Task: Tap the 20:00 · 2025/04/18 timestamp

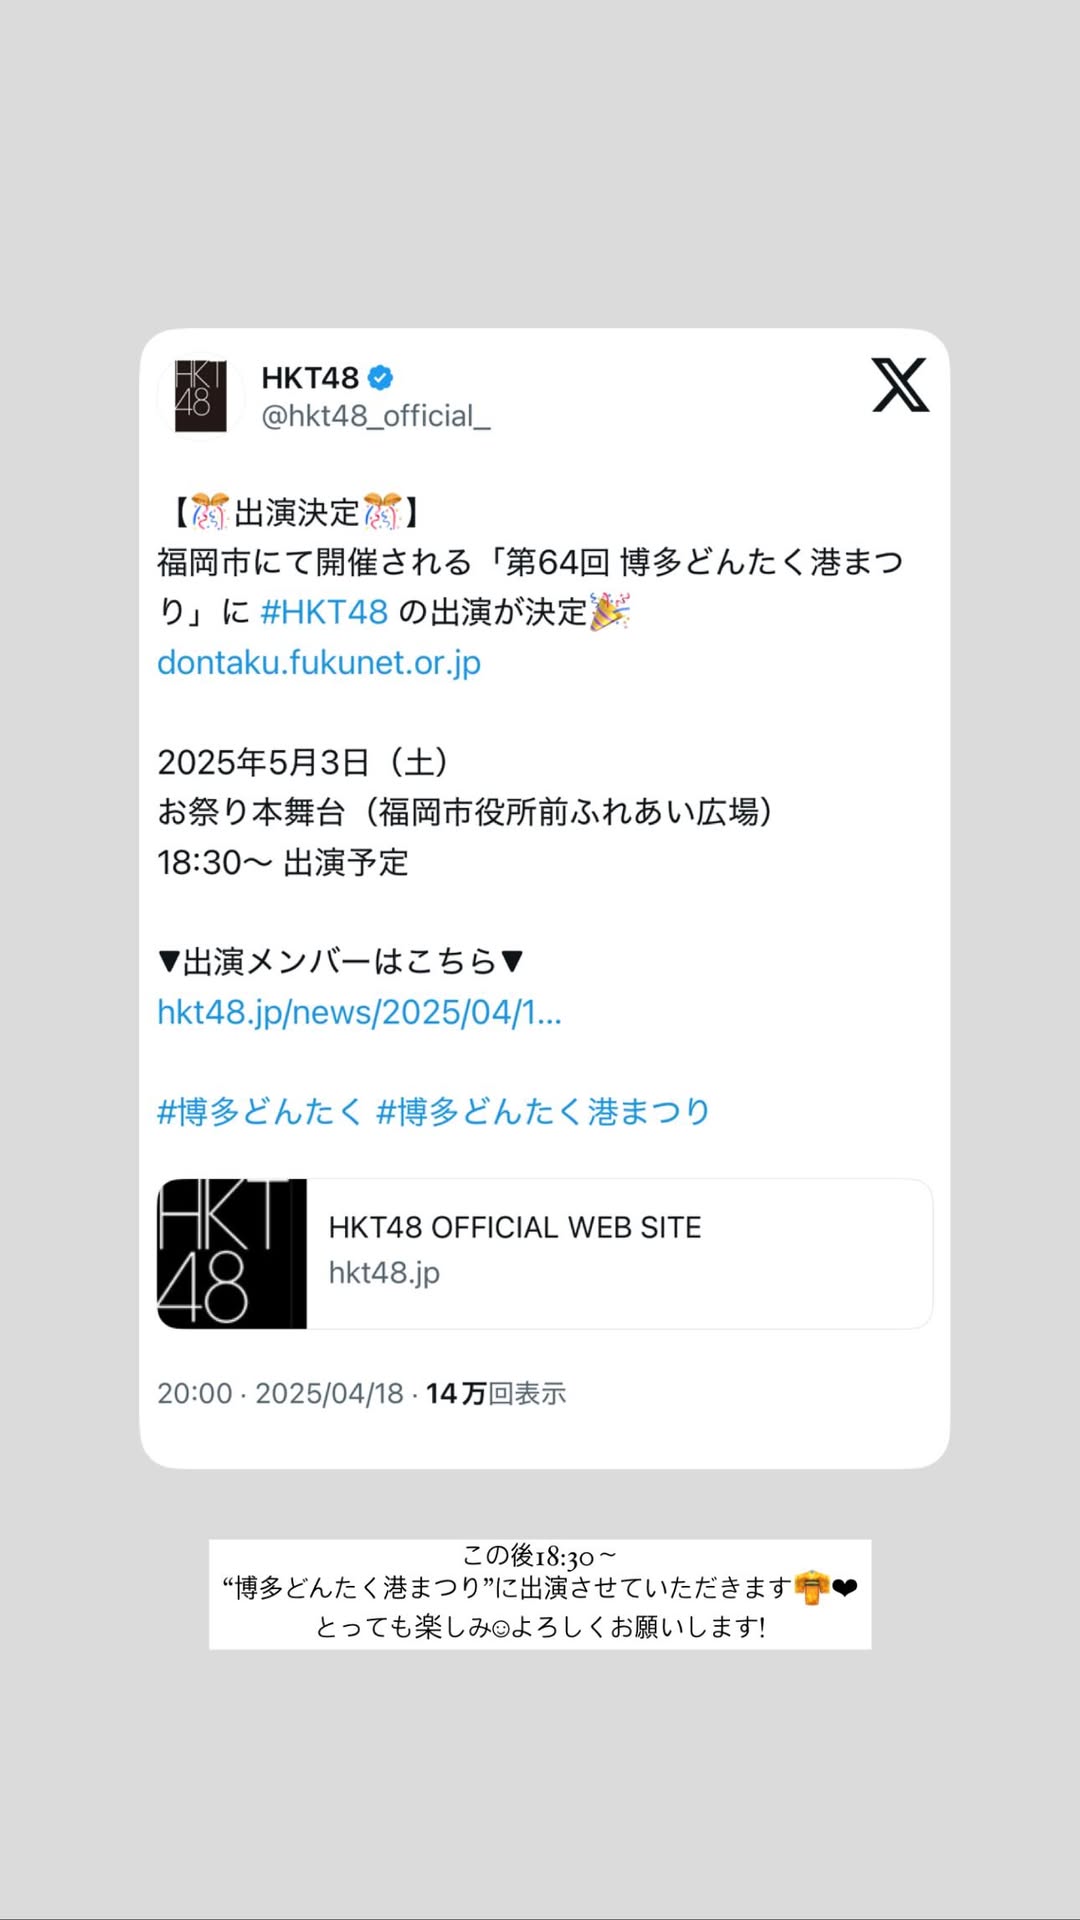Action: click(x=280, y=1394)
